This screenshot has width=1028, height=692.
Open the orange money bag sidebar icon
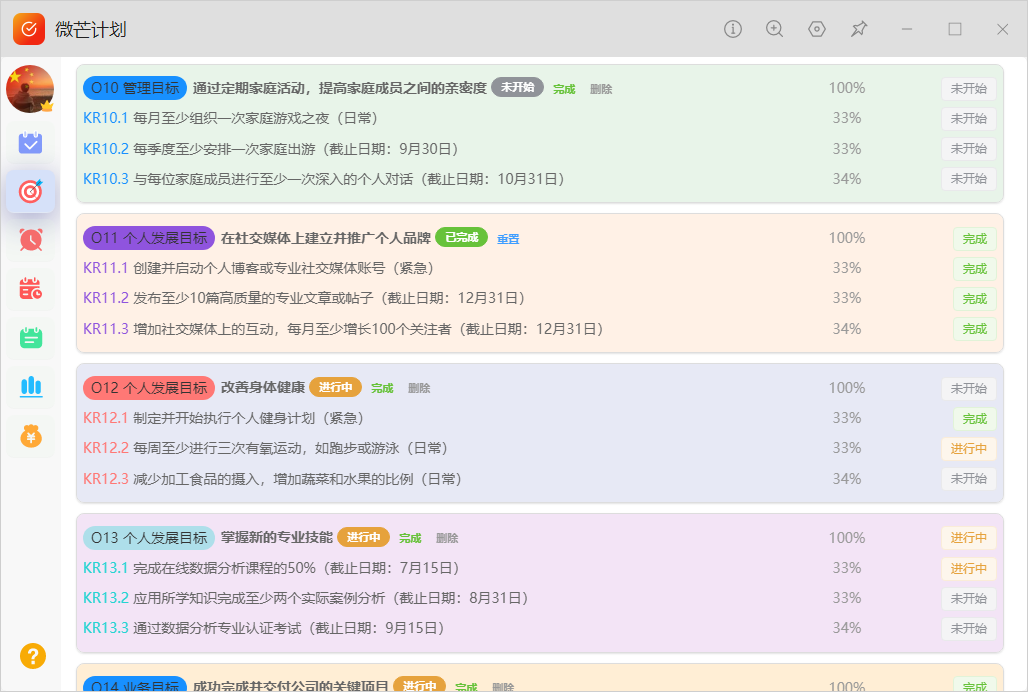pyautogui.click(x=30, y=435)
